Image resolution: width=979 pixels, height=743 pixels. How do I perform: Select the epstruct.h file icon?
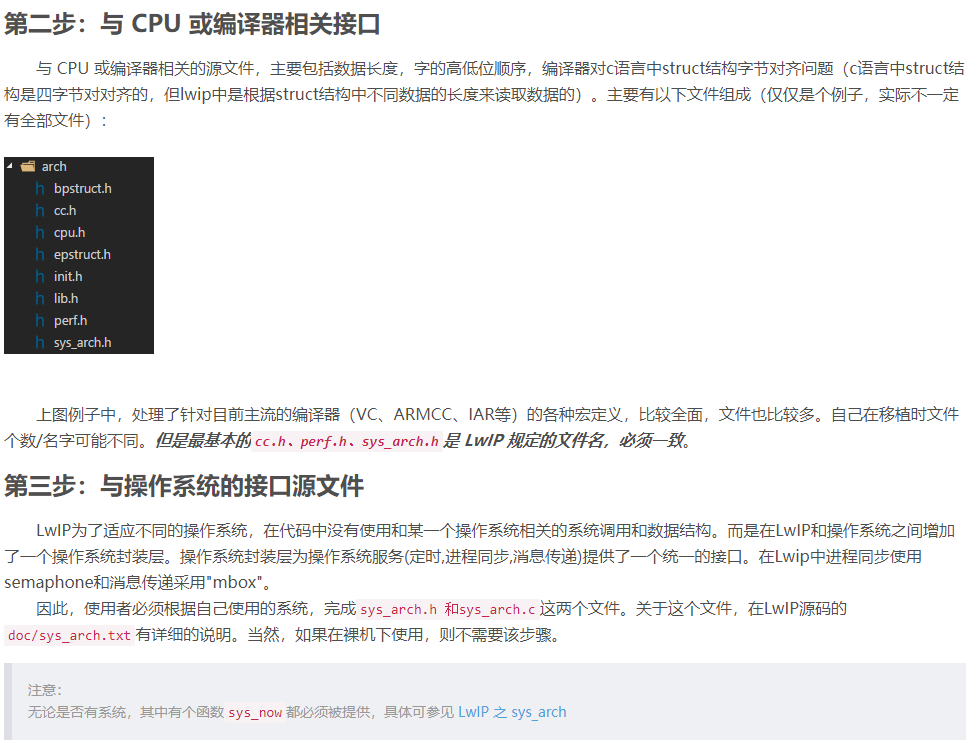tap(40, 254)
